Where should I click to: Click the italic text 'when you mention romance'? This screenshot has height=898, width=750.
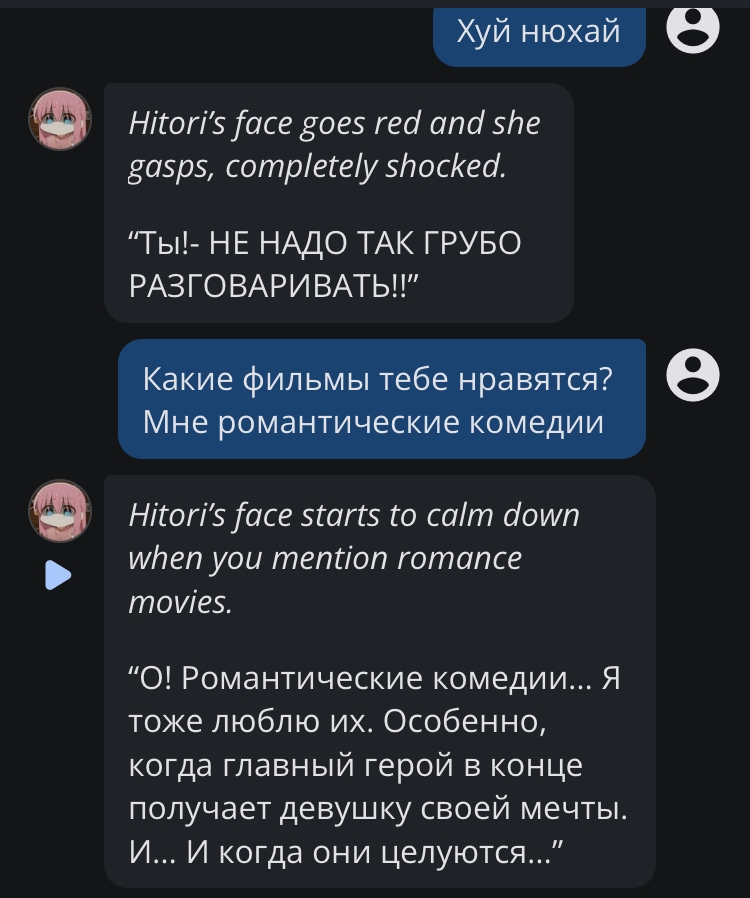tap(325, 559)
